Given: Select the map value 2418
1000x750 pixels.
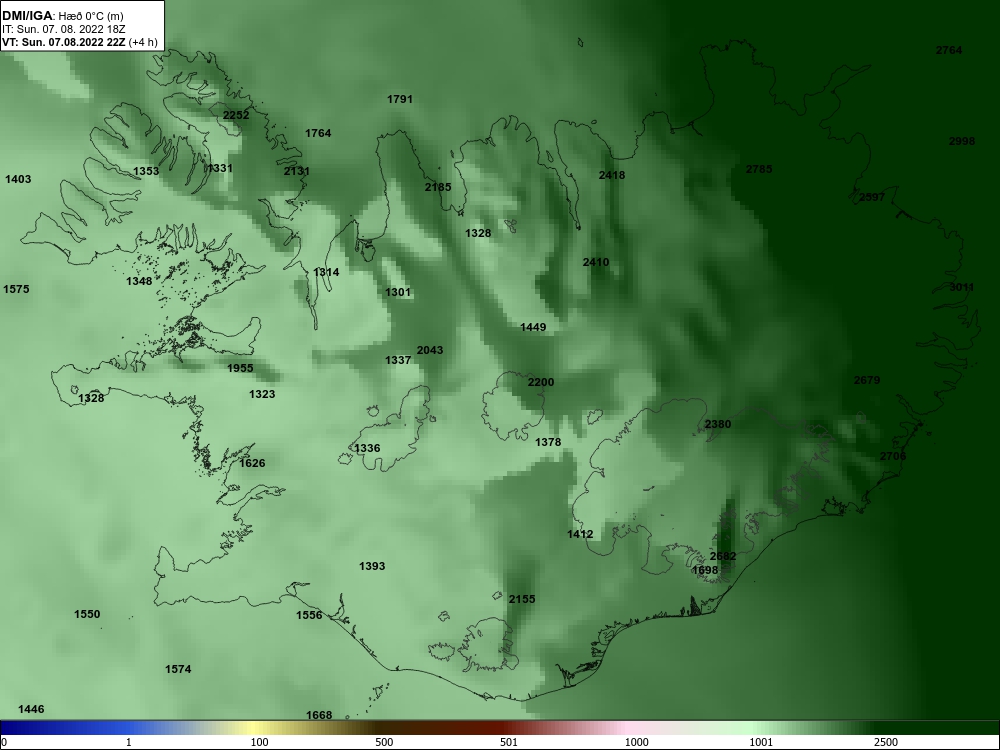Looking at the screenshot, I should click(x=612, y=175).
